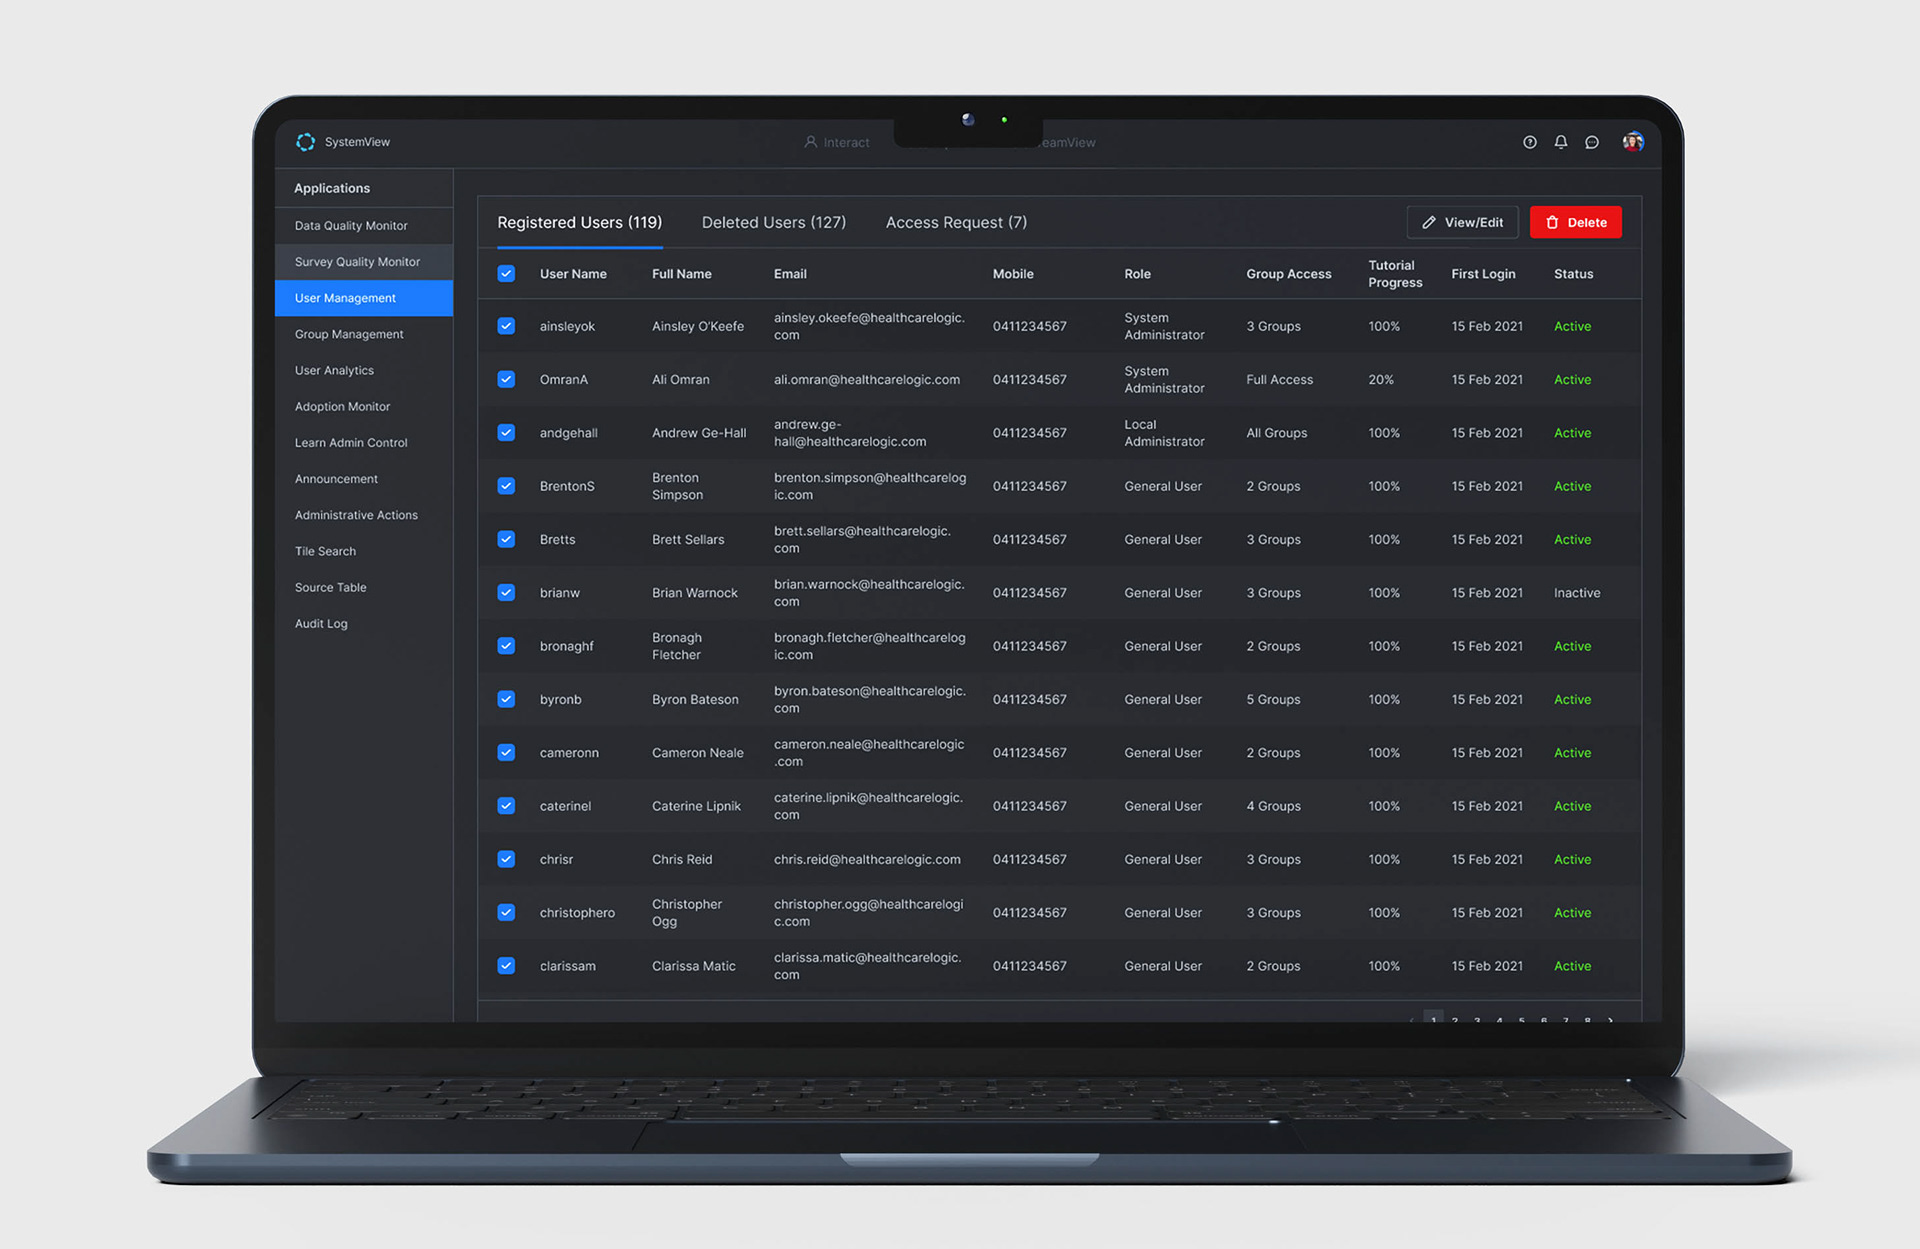The image size is (1920, 1249).
Task: Uncheck the select-all header checkbox
Action: [x=506, y=273]
